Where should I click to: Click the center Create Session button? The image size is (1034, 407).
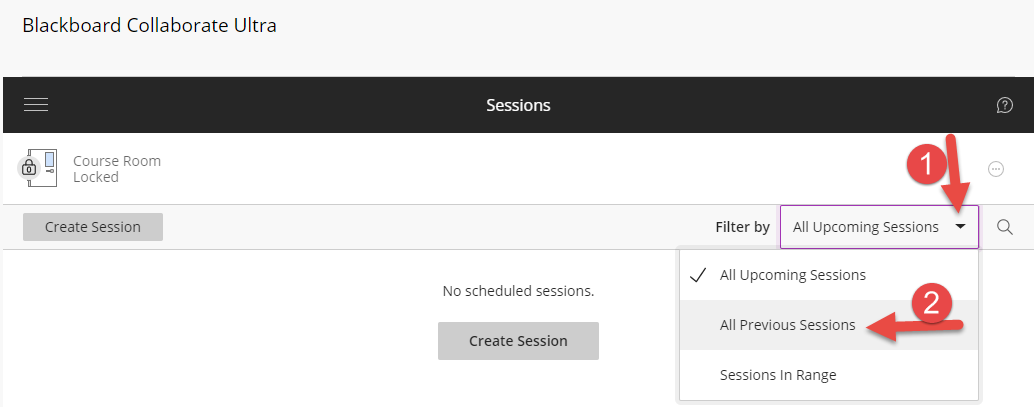(x=518, y=341)
